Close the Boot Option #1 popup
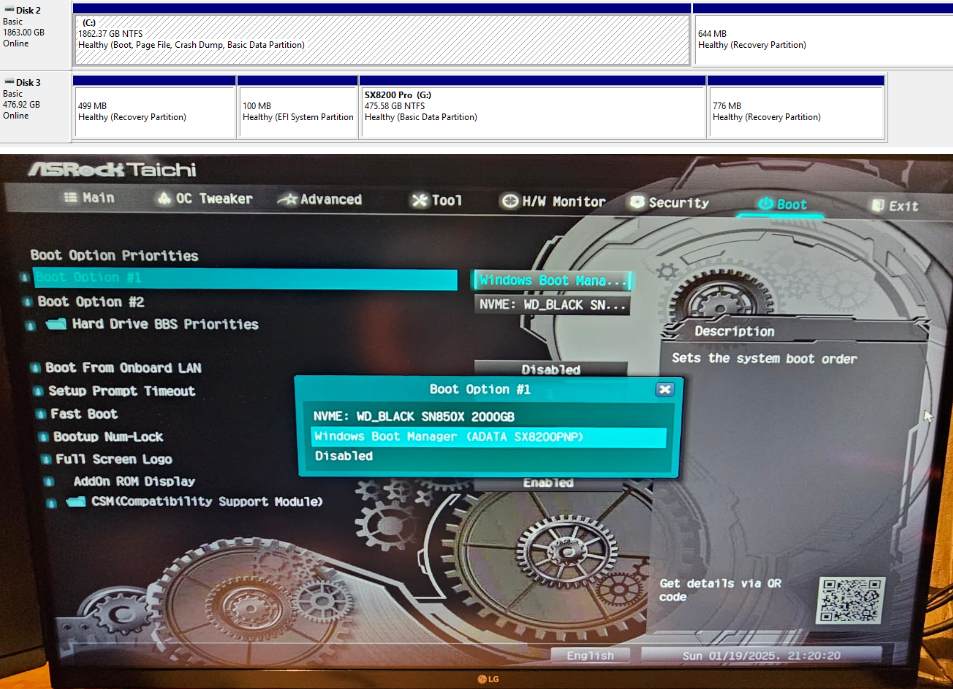This screenshot has height=689, width=953. 665,389
